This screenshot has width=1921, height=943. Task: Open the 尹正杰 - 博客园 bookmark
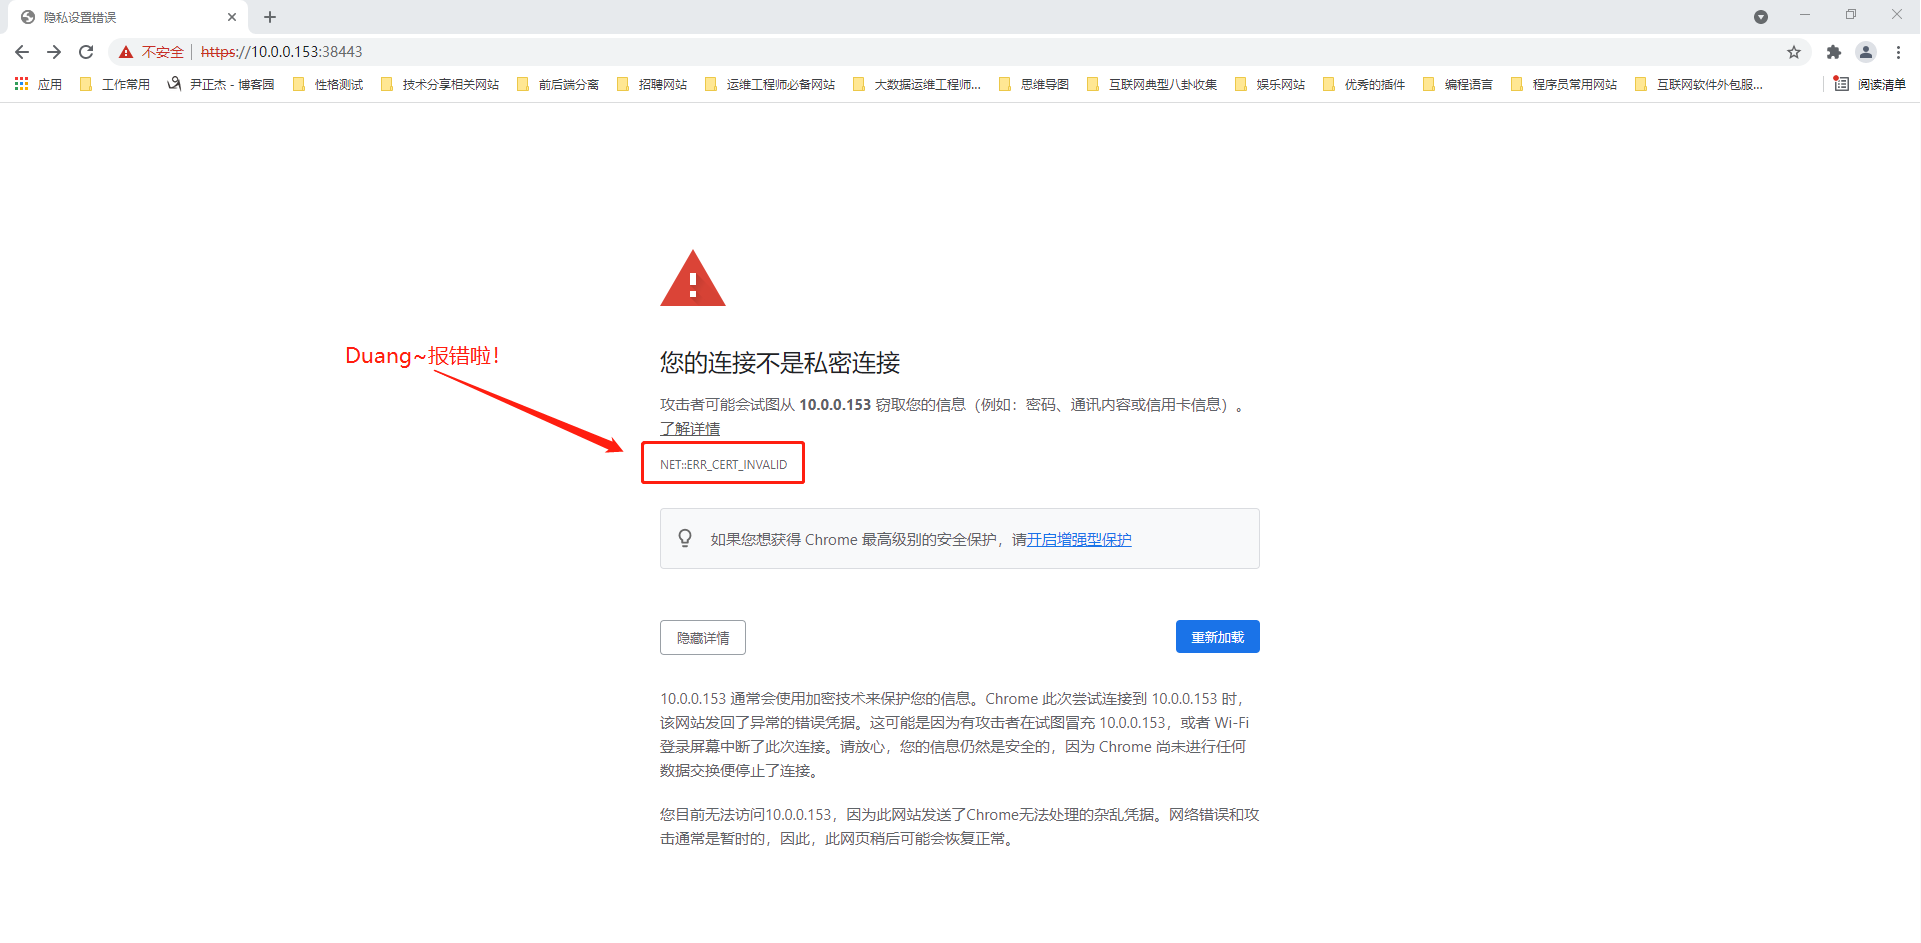point(221,85)
